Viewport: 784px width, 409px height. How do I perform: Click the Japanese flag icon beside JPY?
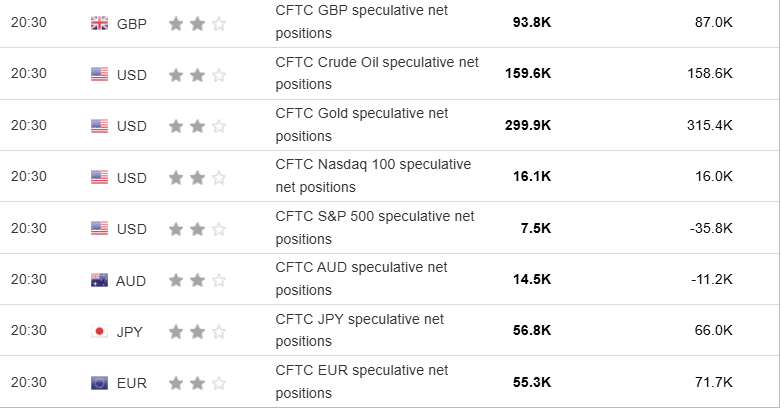99,332
